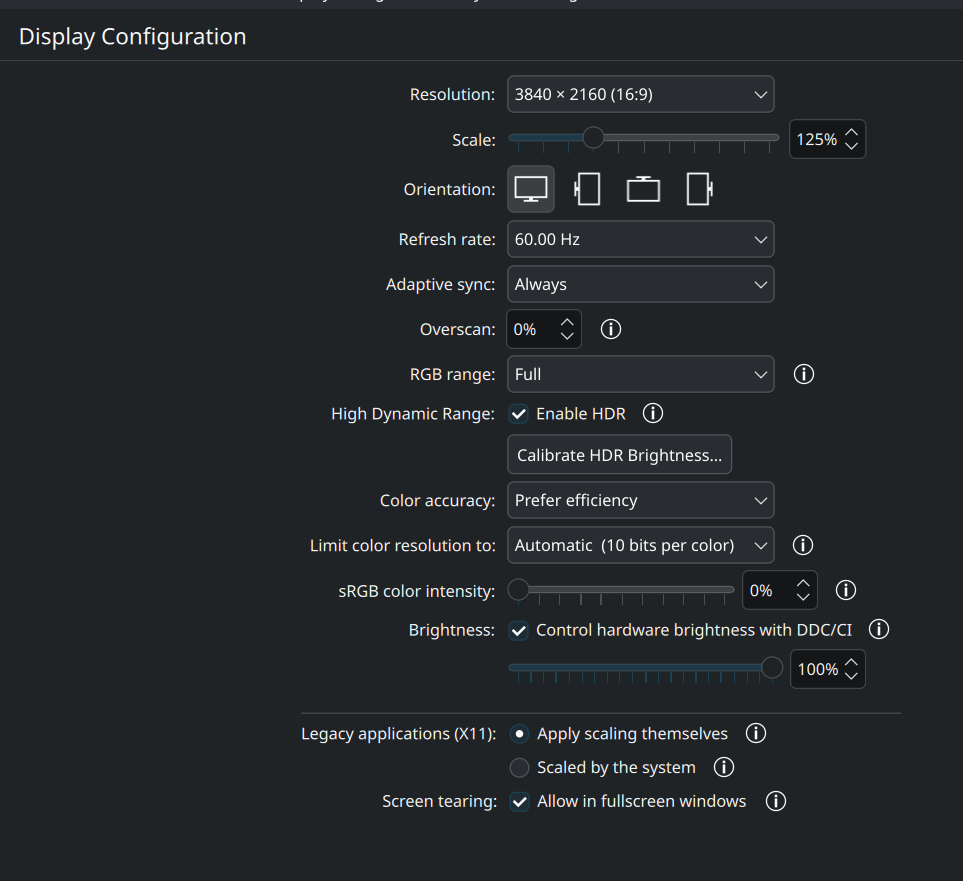
Task: Open the Adaptive sync dropdown
Action: pyautogui.click(x=641, y=284)
